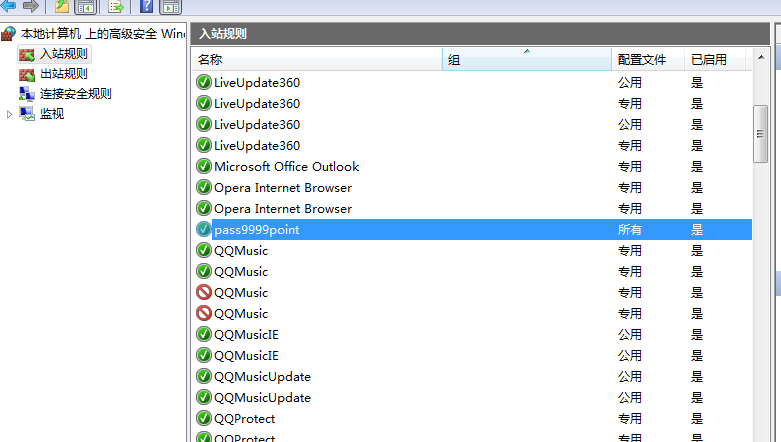The width and height of the screenshot is (781, 442).
Task: Click 是 in the pass9999point row
Action: [x=697, y=230]
